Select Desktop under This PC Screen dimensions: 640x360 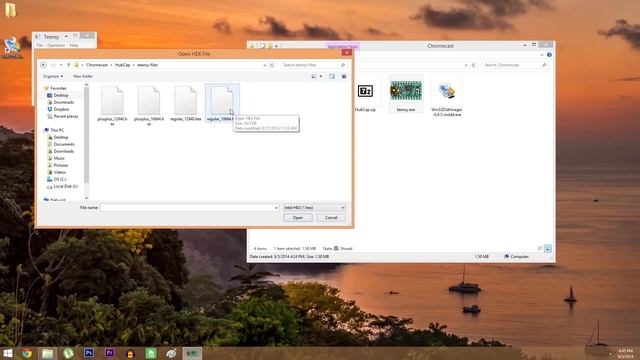[61, 137]
